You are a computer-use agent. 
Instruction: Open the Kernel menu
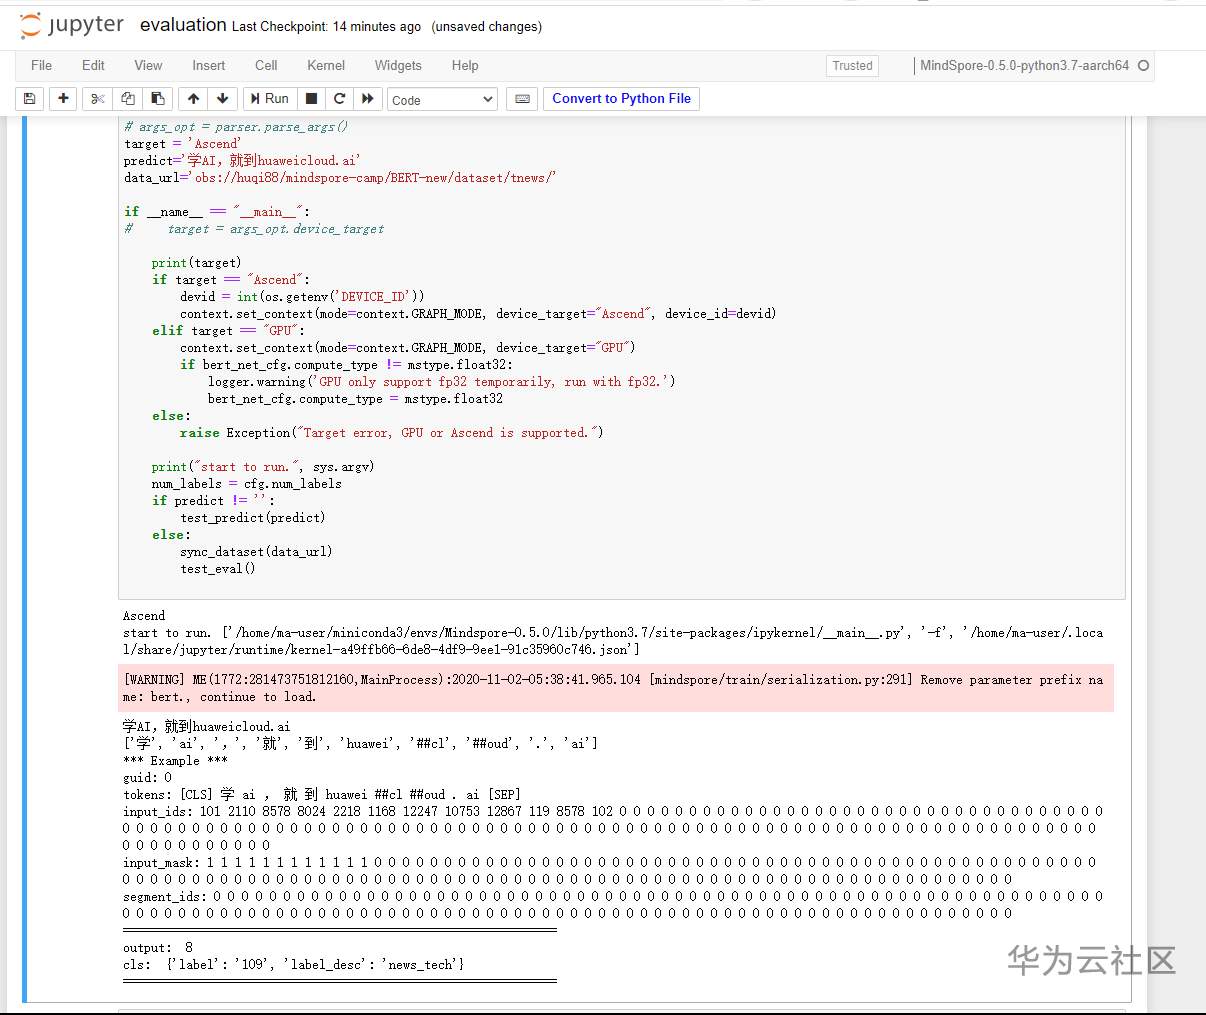coord(325,65)
